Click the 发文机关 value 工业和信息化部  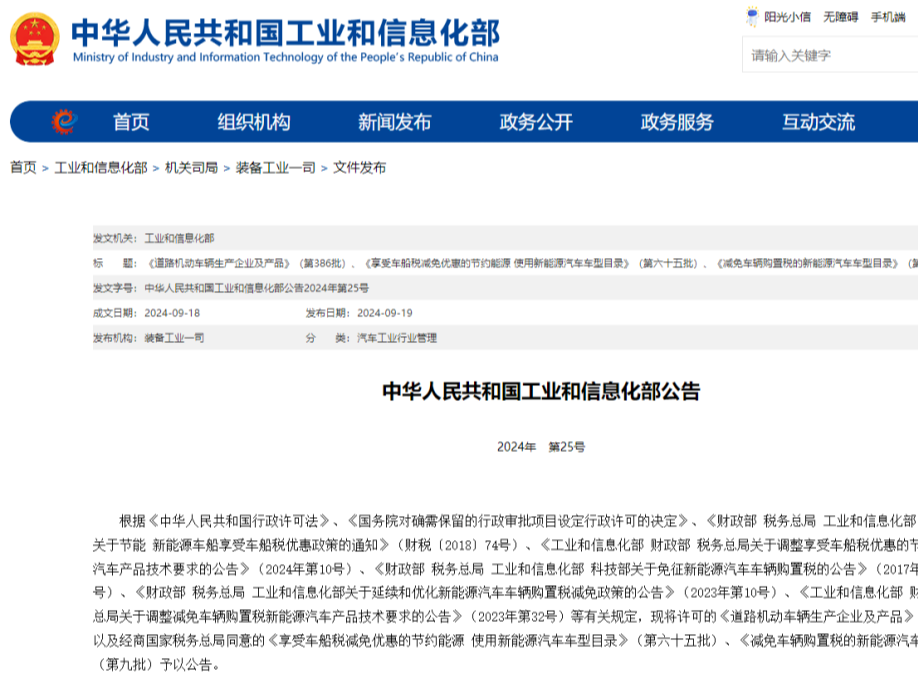pyautogui.click(x=179, y=238)
